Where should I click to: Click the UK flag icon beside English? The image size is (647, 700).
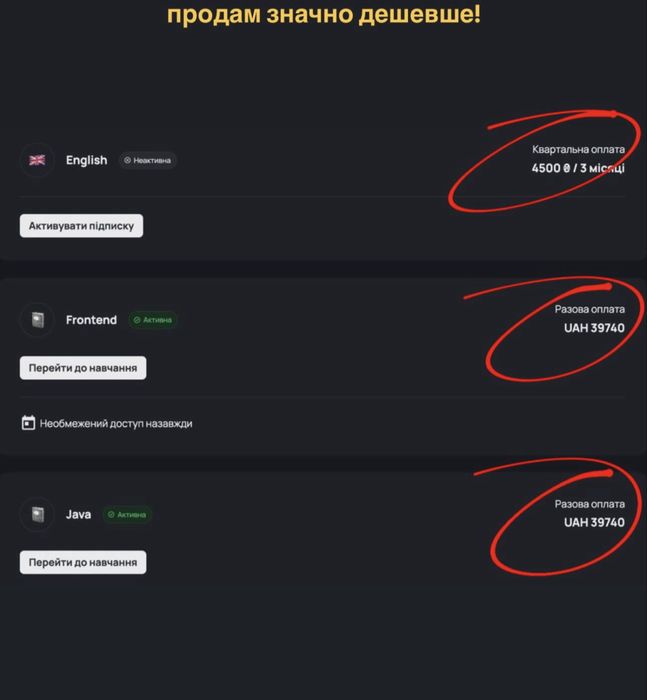38,160
